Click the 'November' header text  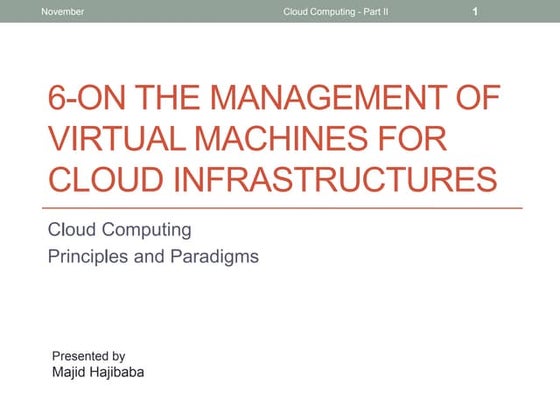pyautogui.click(x=62, y=12)
